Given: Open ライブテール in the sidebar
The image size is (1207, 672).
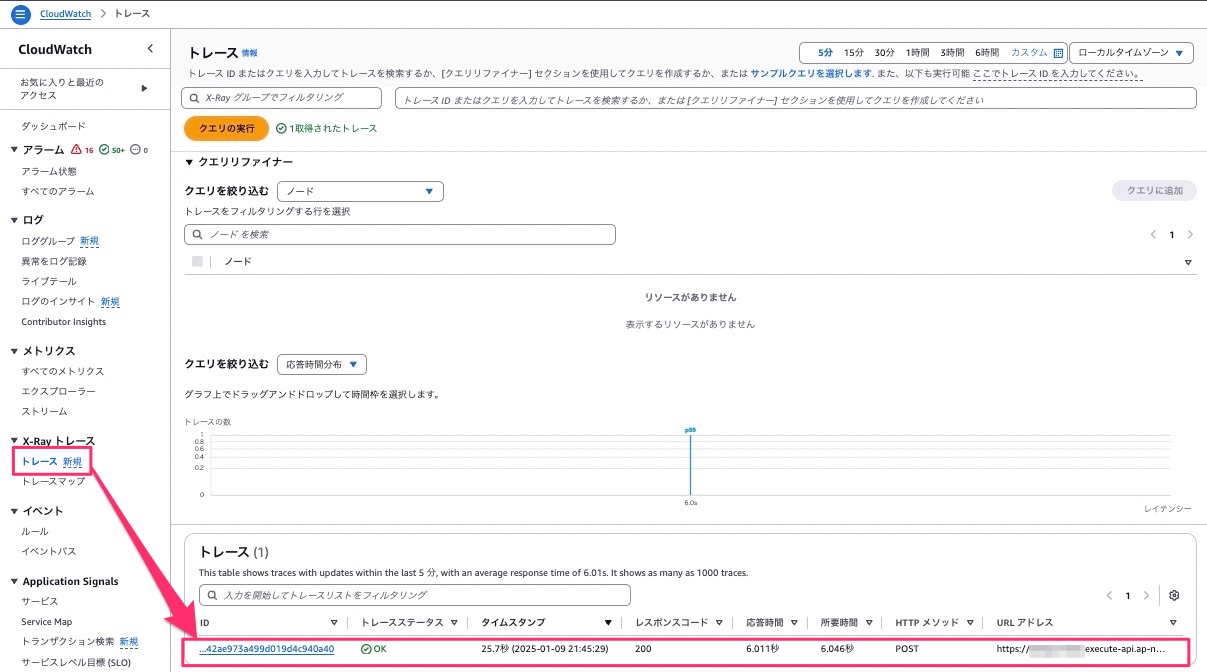Looking at the screenshot, I should click(x=49, y=281).
